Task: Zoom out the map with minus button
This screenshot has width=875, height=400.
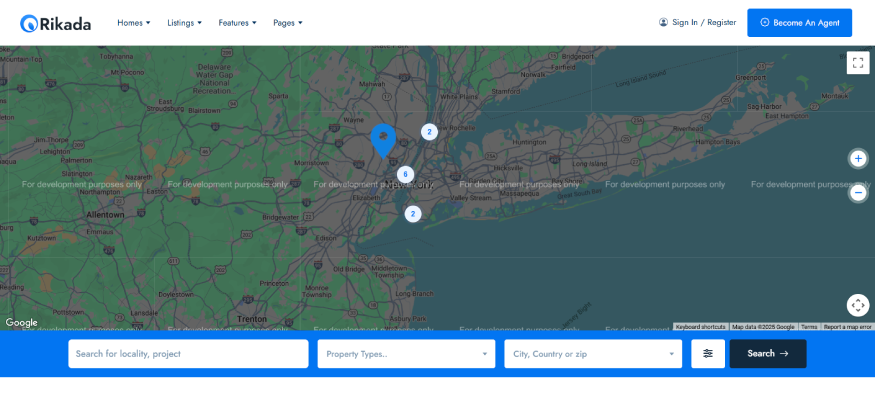Action: [857, 192]
